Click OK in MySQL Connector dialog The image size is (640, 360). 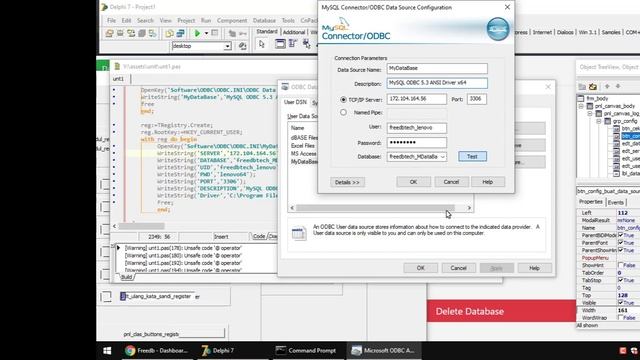413,182
